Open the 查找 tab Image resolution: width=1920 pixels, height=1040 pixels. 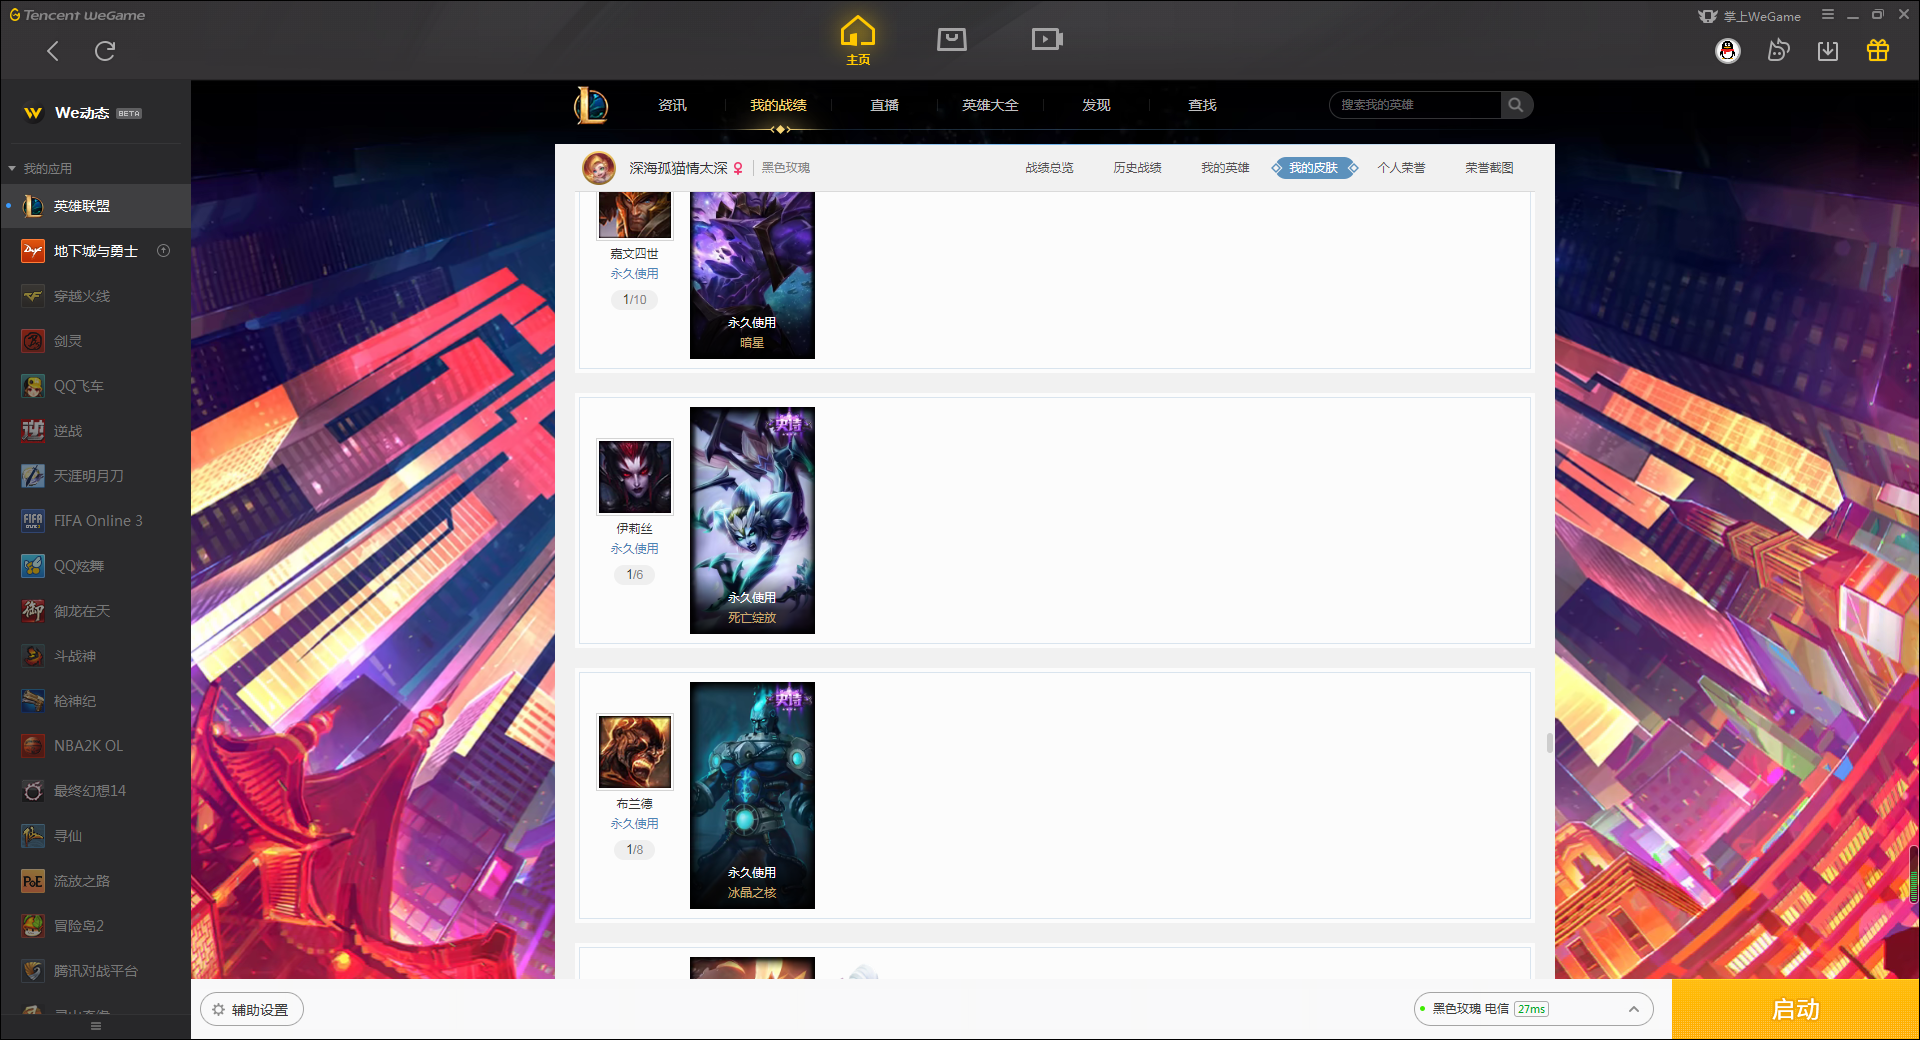point(1202,105)
